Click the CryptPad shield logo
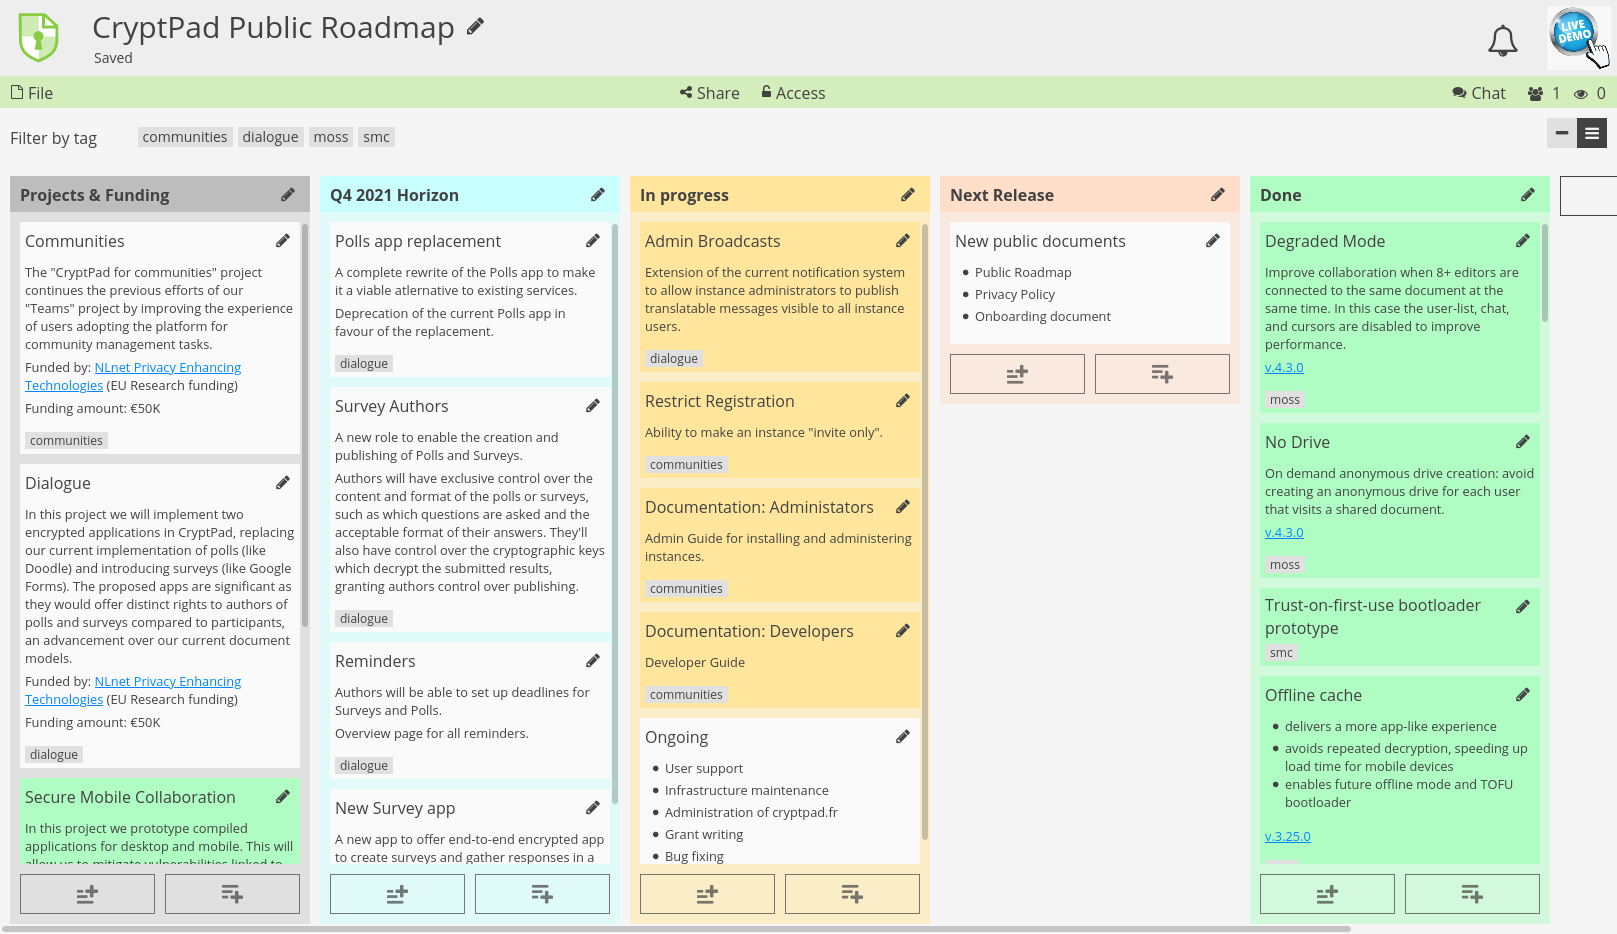 click(39, 37)
